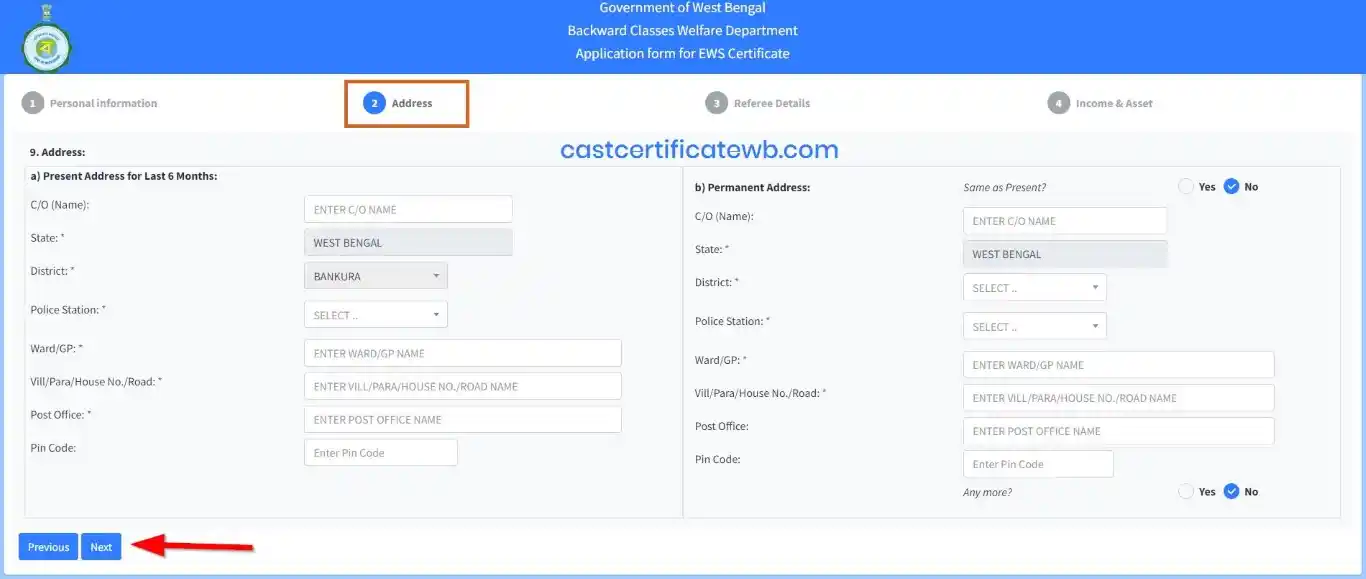Image resolution: width=1366 pixels, height=579 pixels.
Task: Open the District dropdown showing BANKURA
Action: [375, 275]
